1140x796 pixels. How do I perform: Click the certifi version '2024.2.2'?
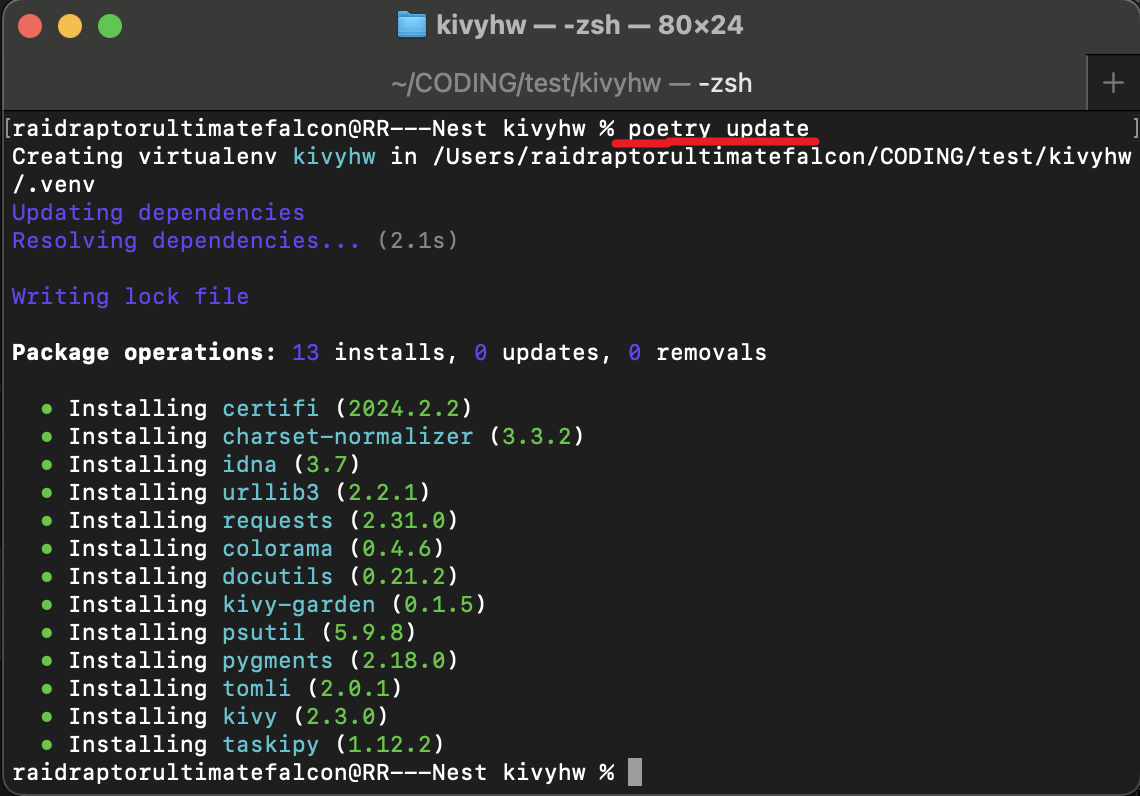point(404,409)
